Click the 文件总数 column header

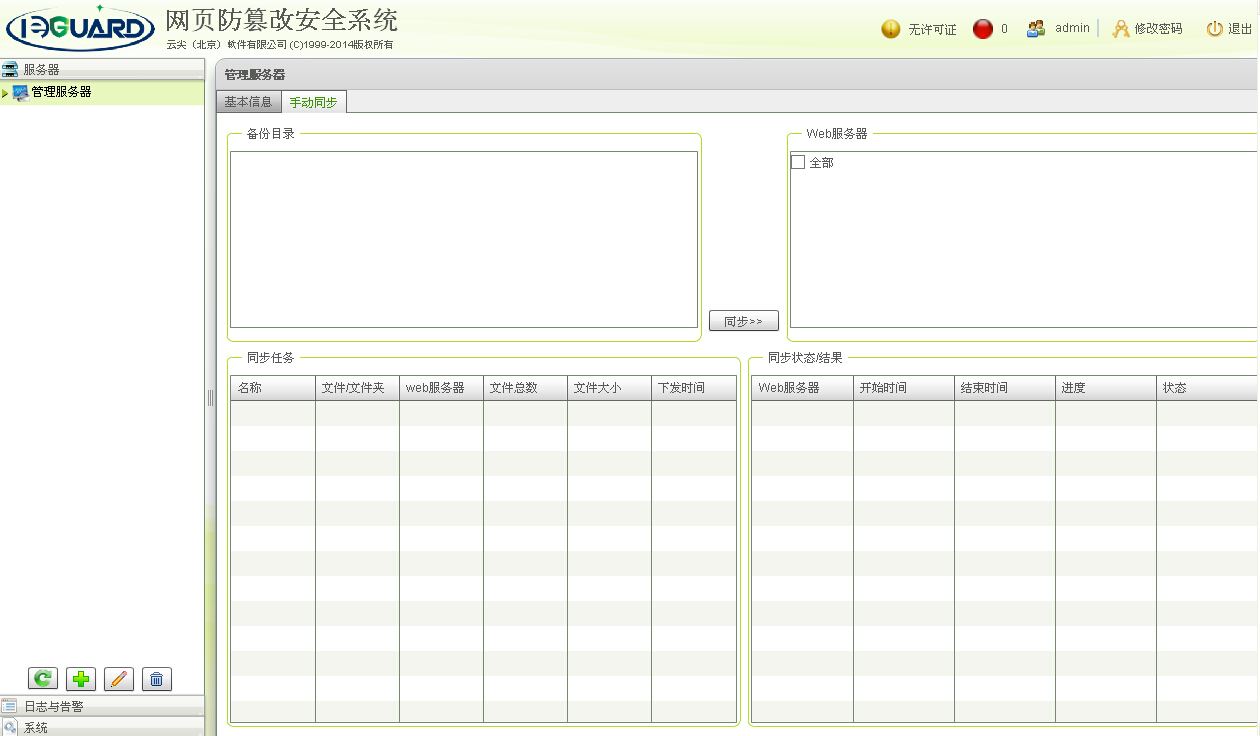(526, 388)
